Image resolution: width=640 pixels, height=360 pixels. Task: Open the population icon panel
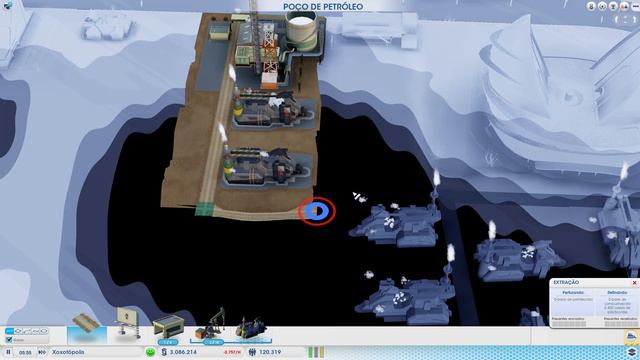pos(252,352)
